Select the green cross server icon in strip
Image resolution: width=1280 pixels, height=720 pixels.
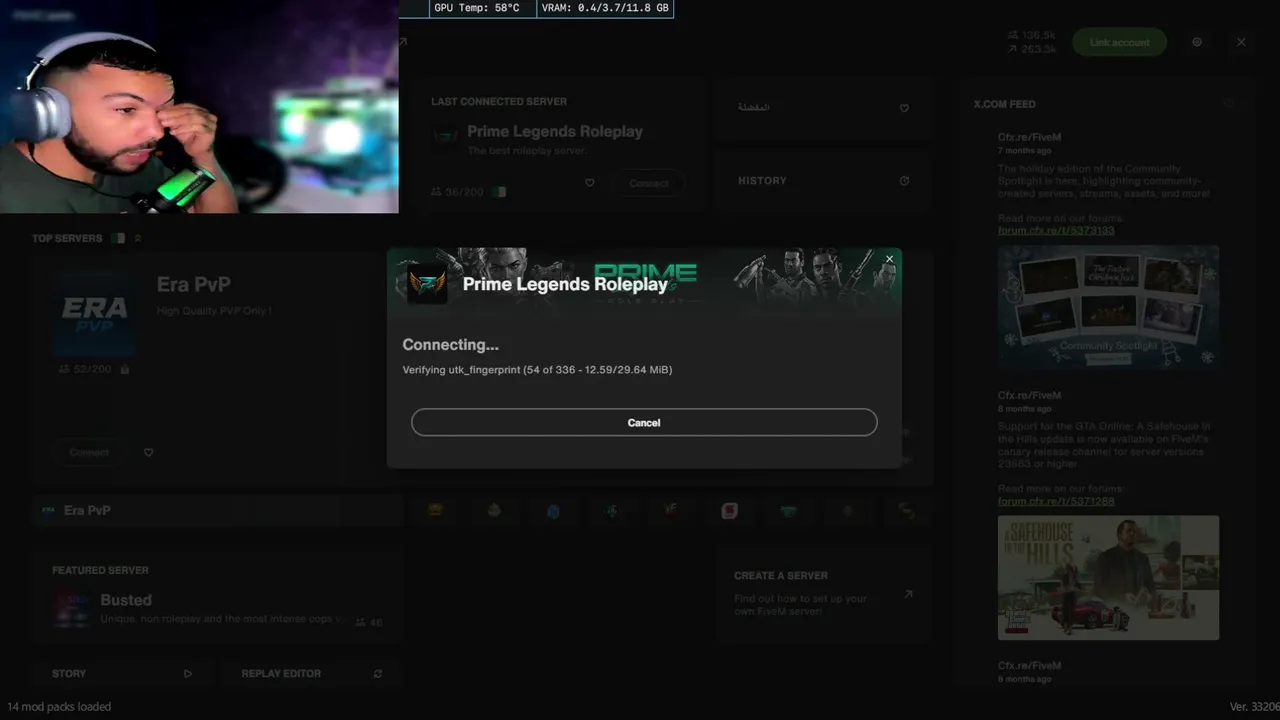pyautogui.click(x=612, y=510)
